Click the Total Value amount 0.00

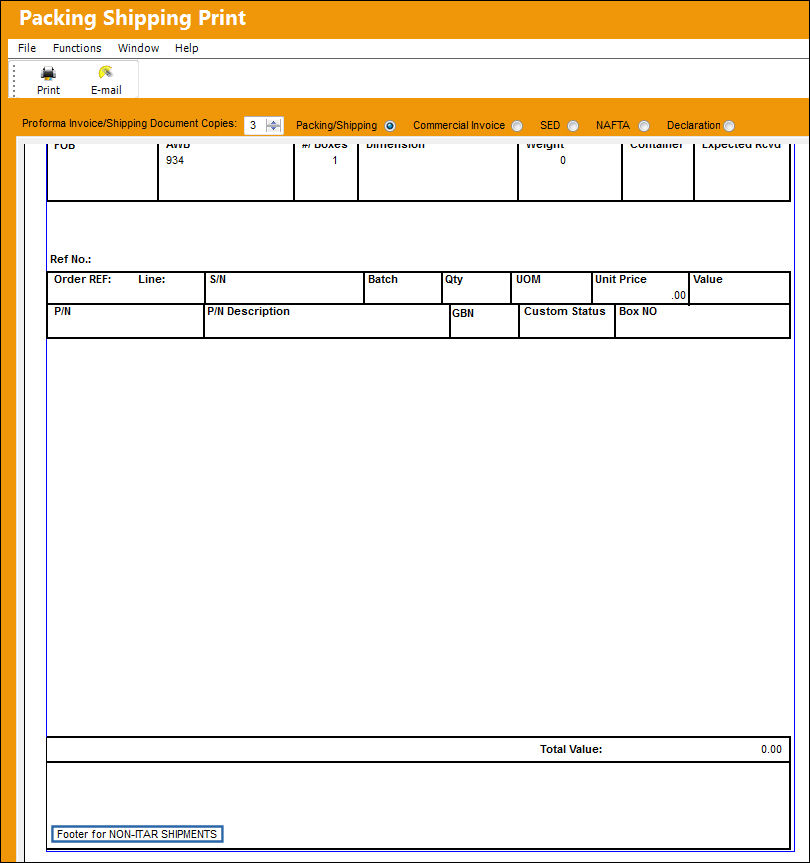(771, 749)
